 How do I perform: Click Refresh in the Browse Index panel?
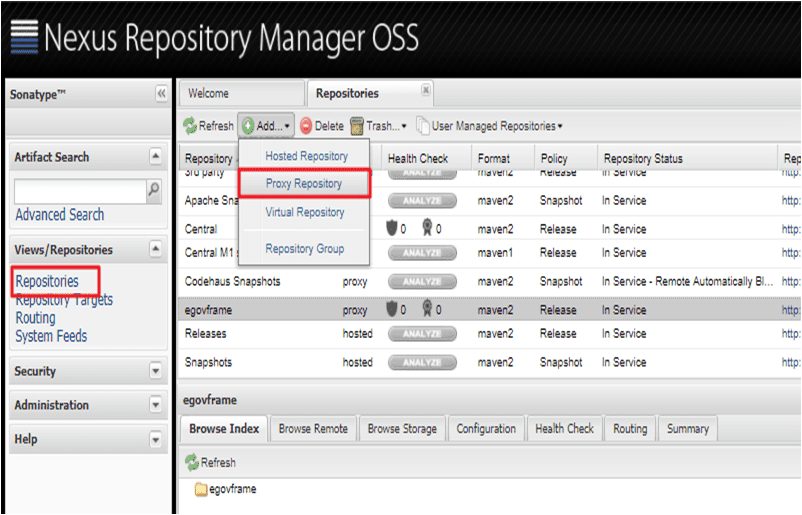(x=211, y=462)
